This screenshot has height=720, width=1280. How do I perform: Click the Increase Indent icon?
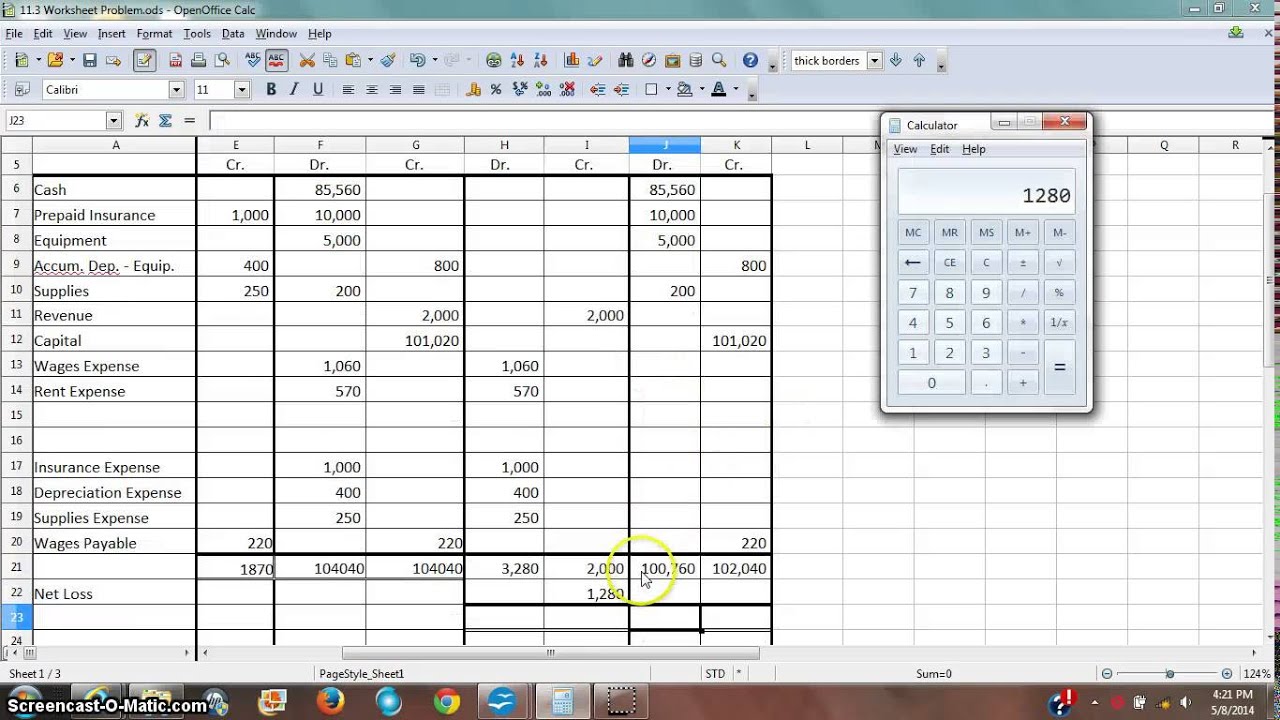pyautogui.click(x=621, y=90)
